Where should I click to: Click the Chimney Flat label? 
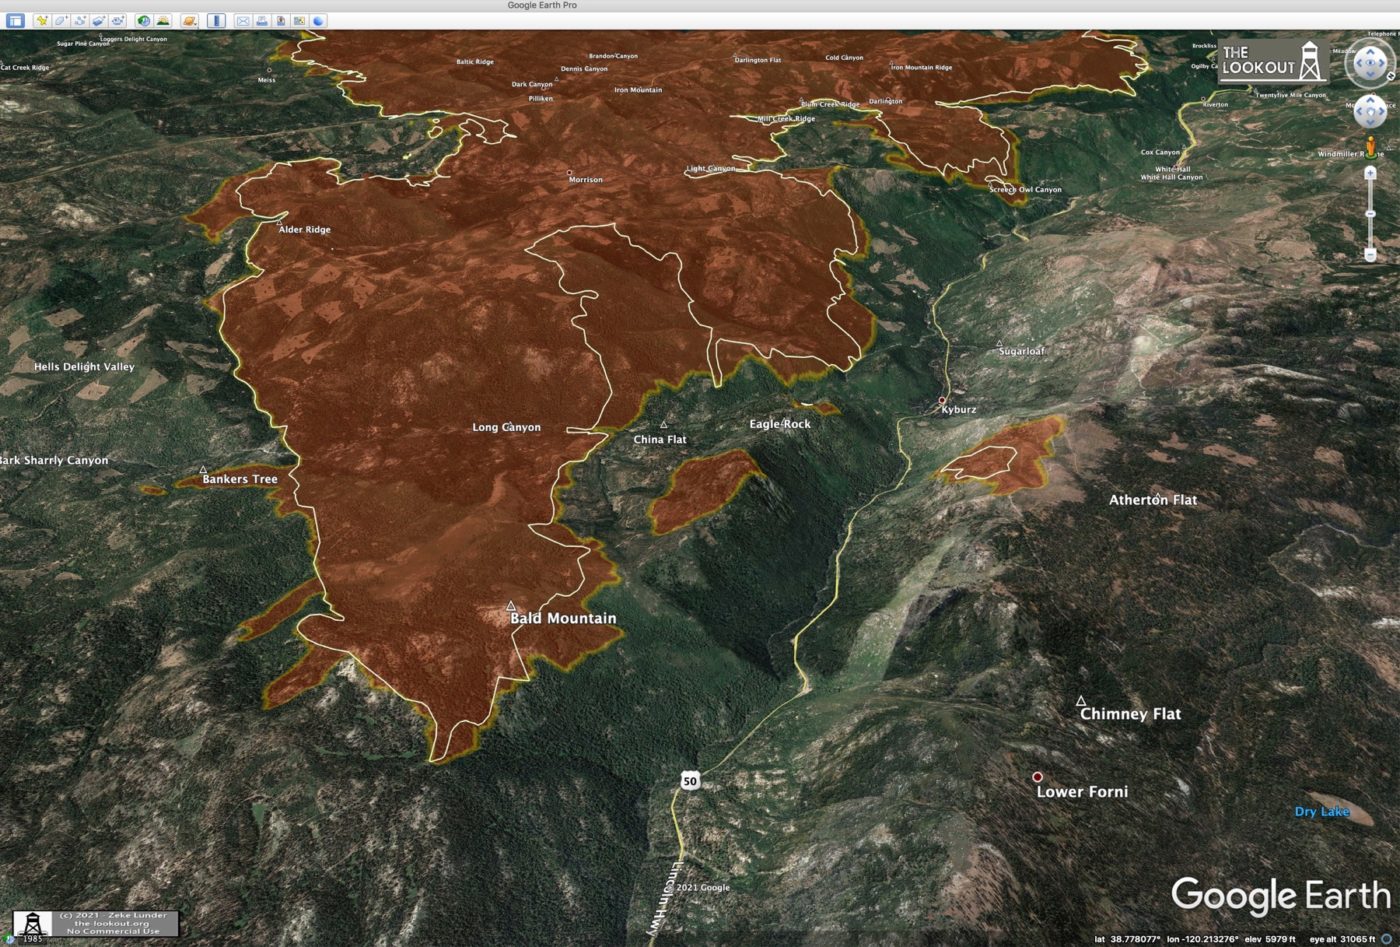1131,713
